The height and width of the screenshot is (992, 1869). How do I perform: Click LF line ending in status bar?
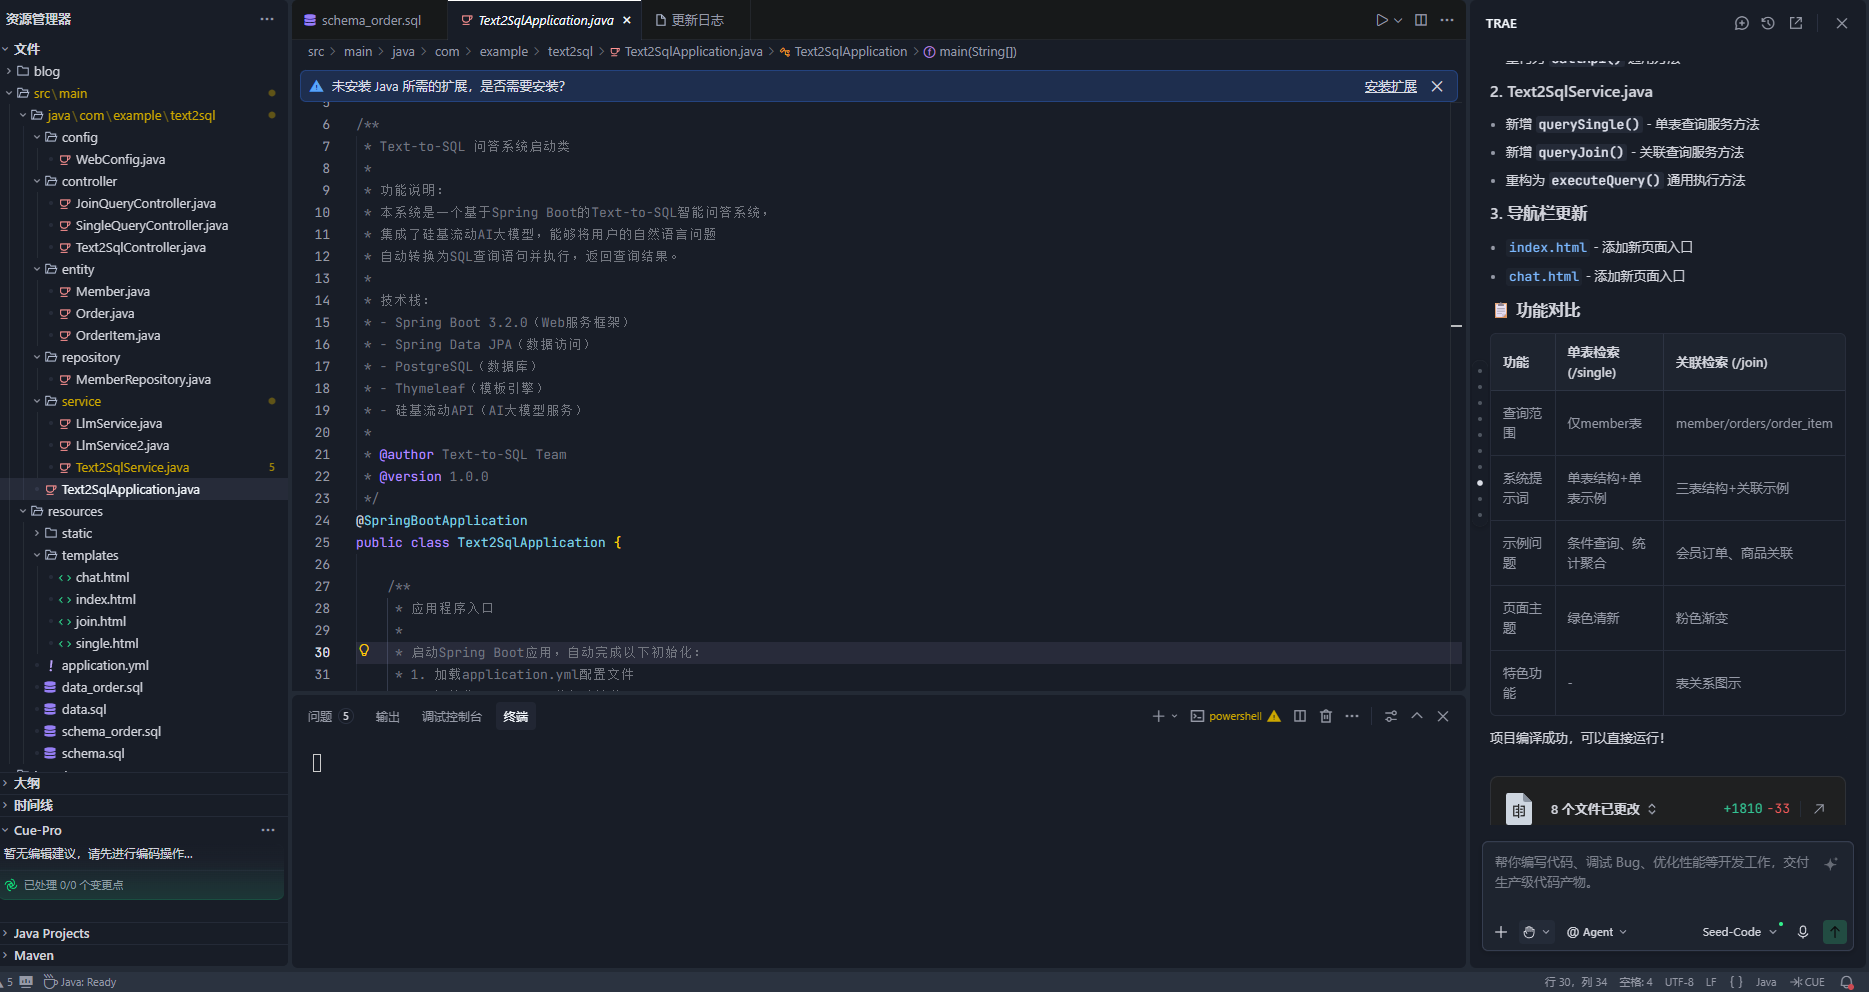click(x=1711, y=982)
